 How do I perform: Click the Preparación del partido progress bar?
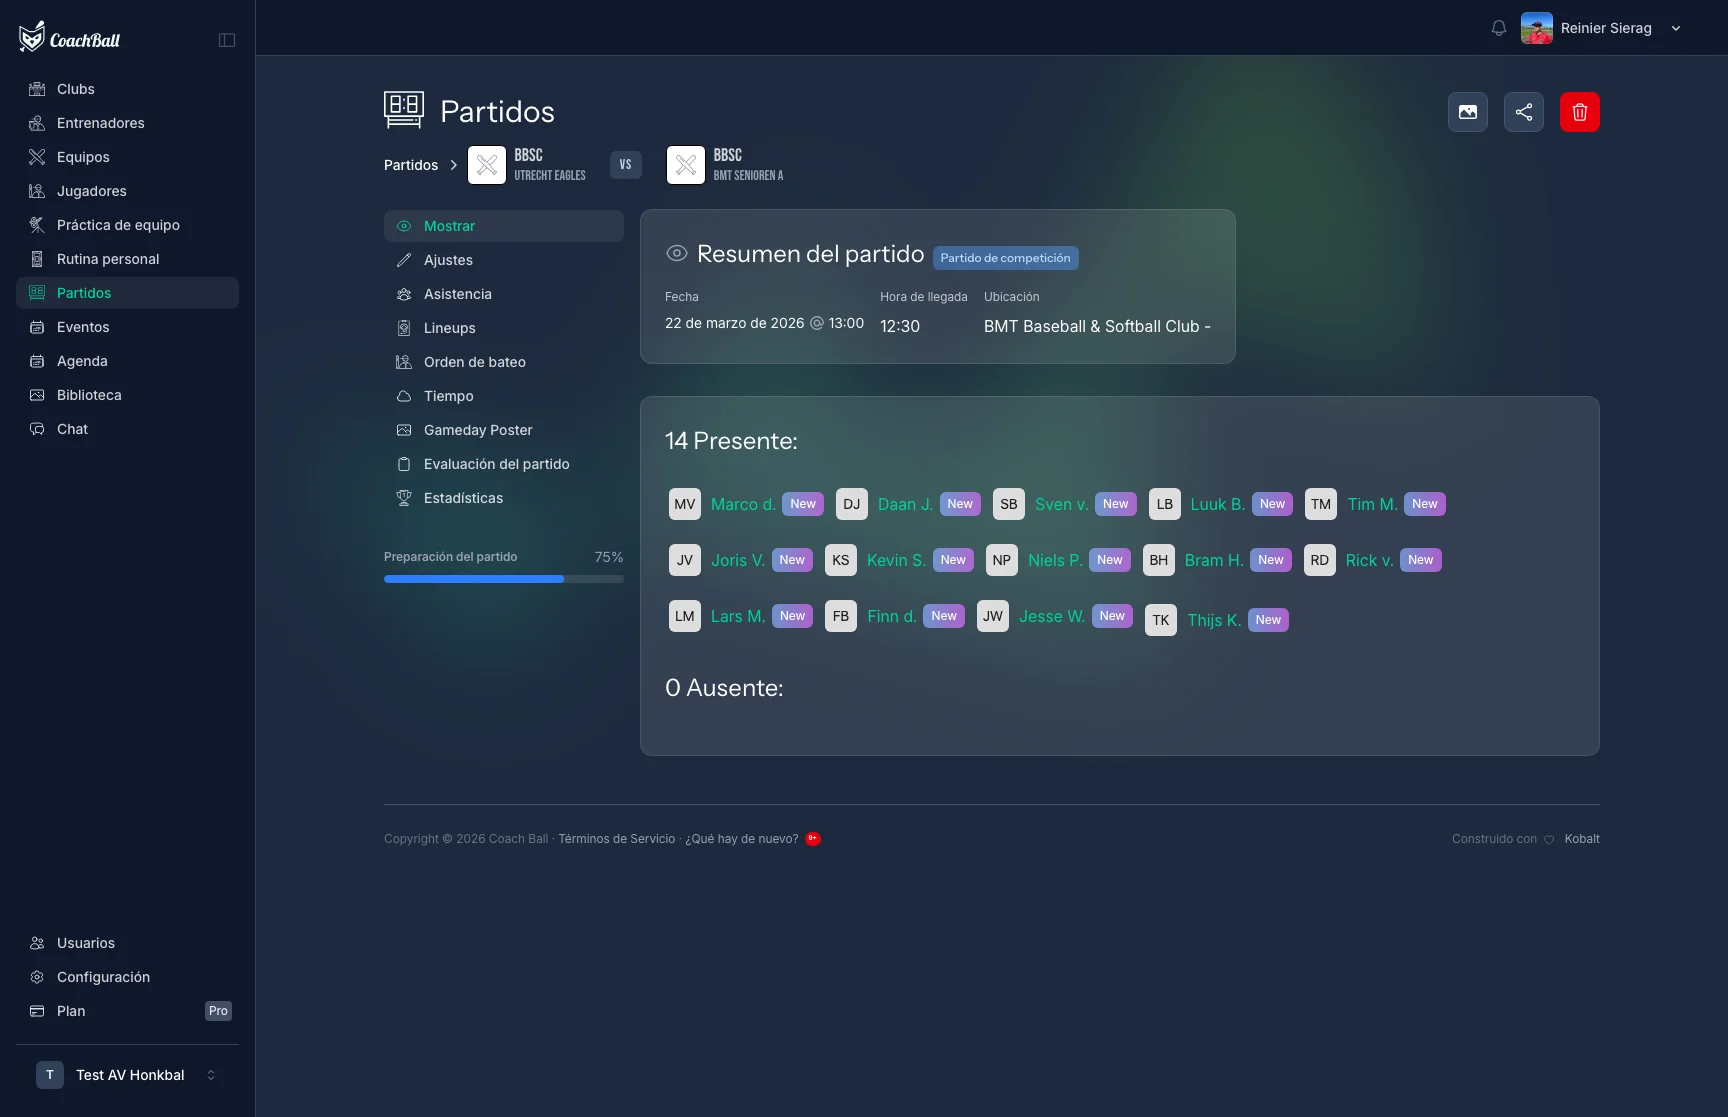(503, 579)
